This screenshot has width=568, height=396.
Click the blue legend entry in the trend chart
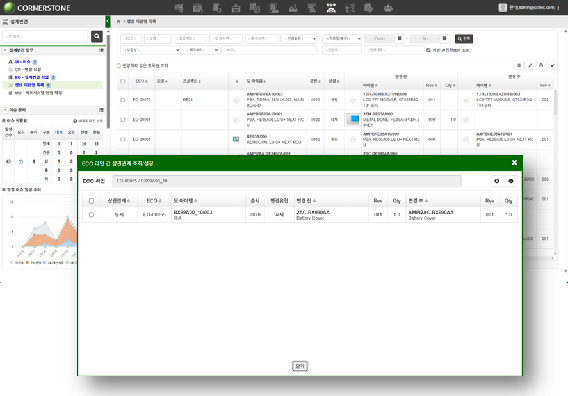[53, 263]
